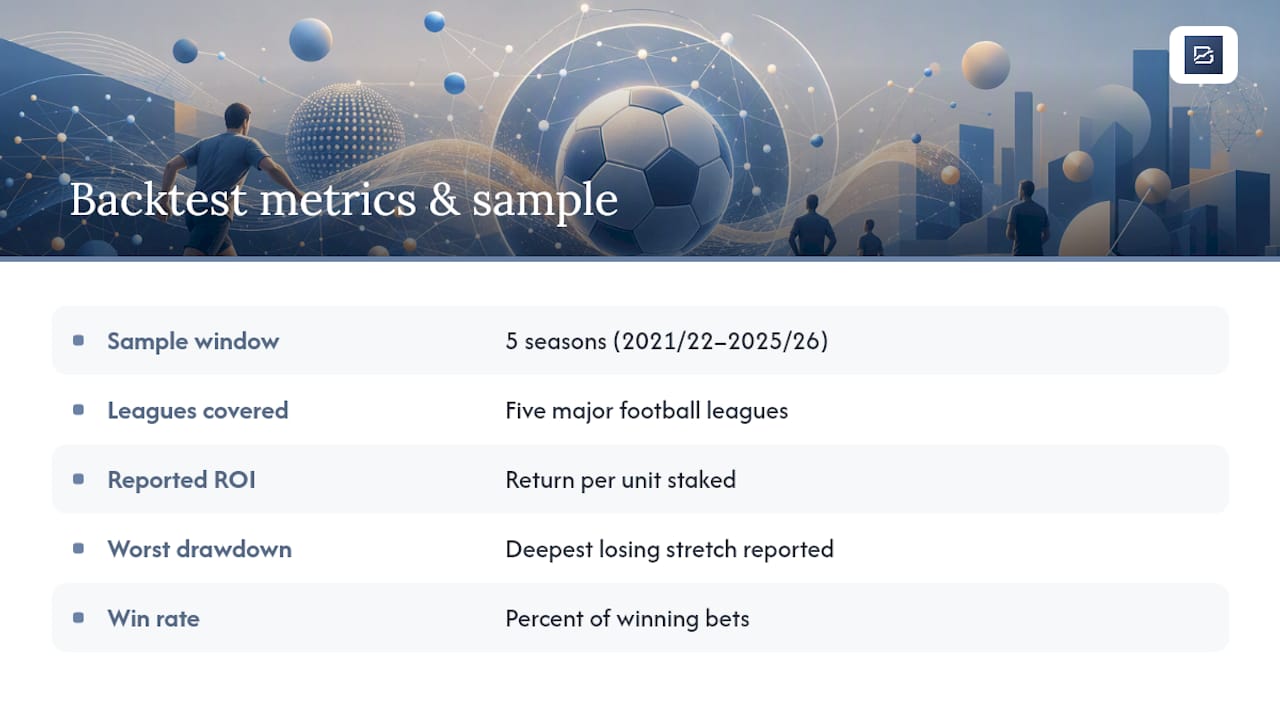Select the bullet beside Leagues covered
1280x720 pixels.
tap(79, 410)
